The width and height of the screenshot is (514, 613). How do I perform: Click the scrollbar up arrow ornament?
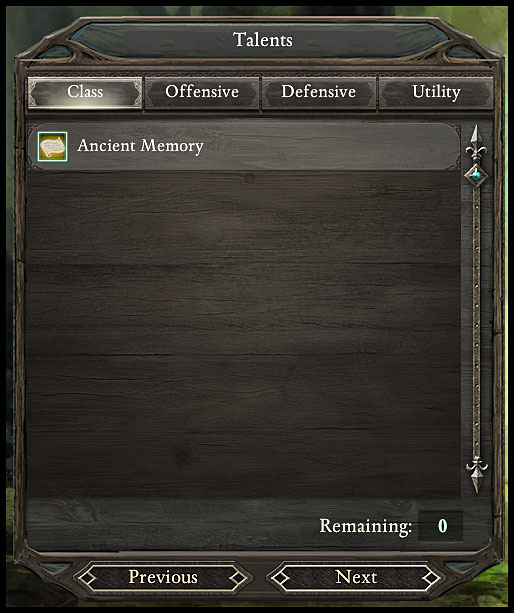pos(476,143)
